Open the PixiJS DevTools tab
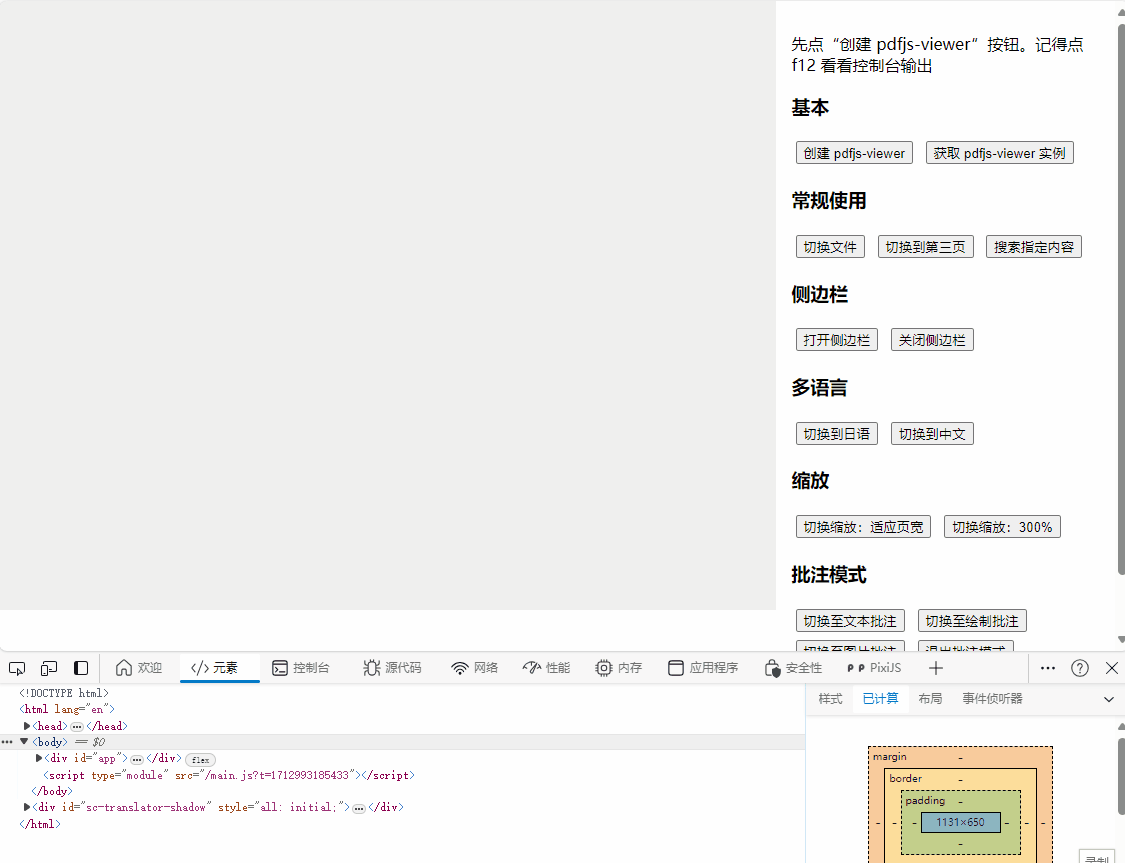This screenshot has width=1125, height=863. tap(874, 668)
